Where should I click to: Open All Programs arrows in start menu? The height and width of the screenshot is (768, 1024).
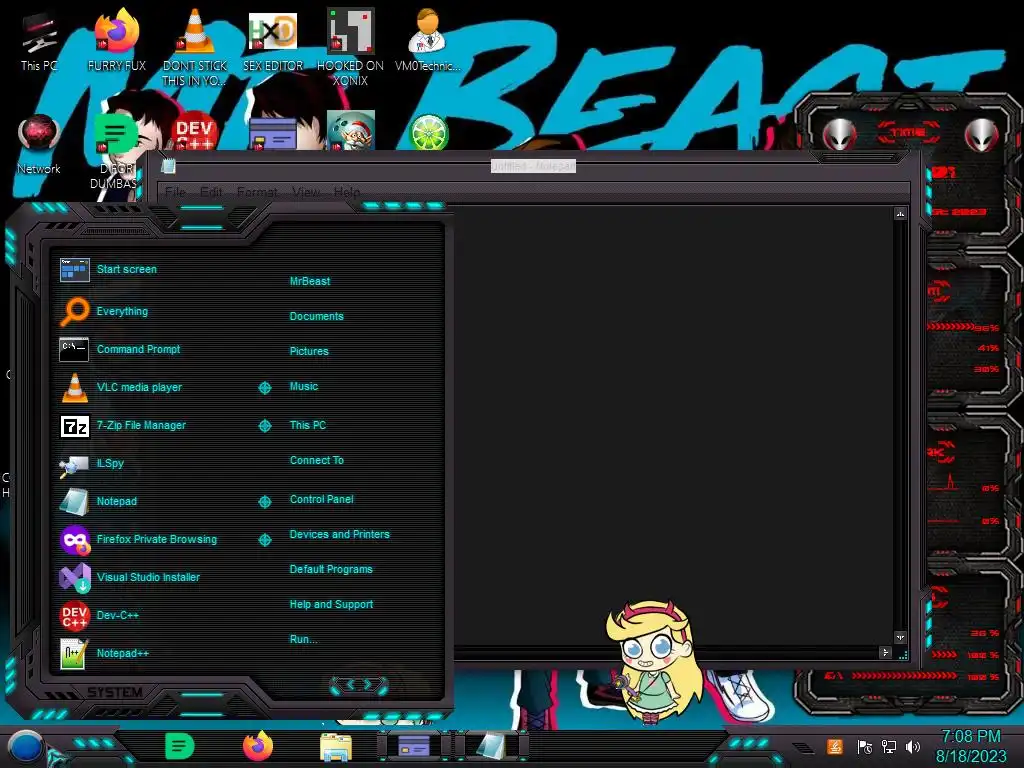[x=359, y=684]
